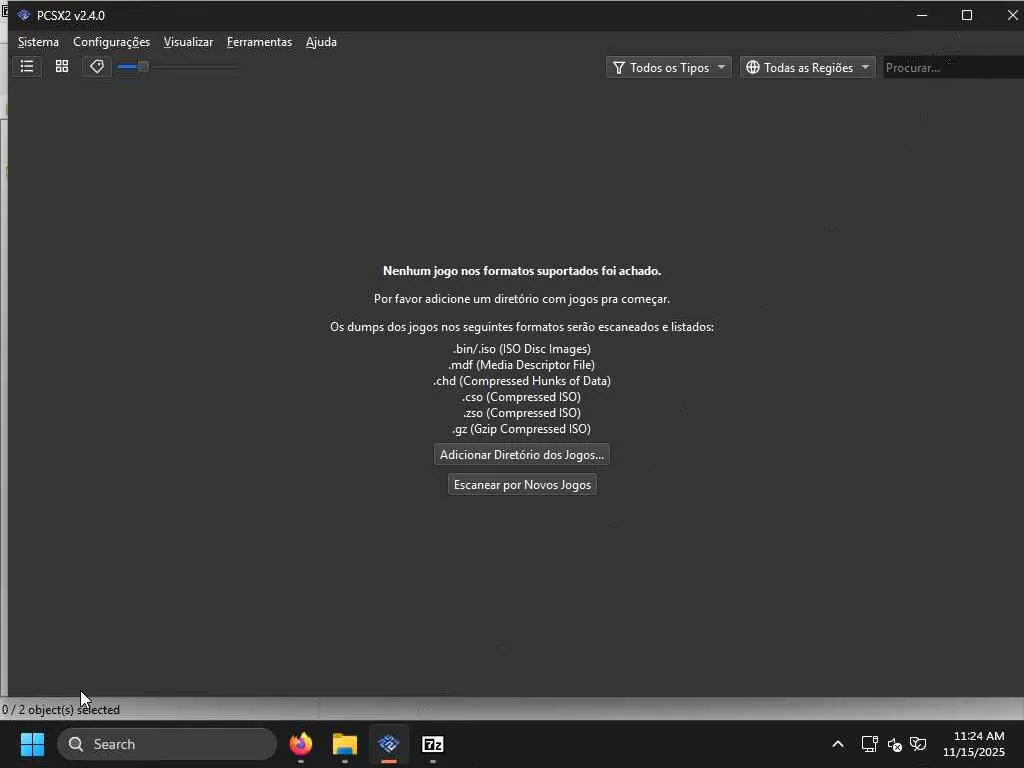This screenshot has height=768, width=1024.
Task: Click the PCSX2 logo in title bar
Action: click(x=24, y=15)
